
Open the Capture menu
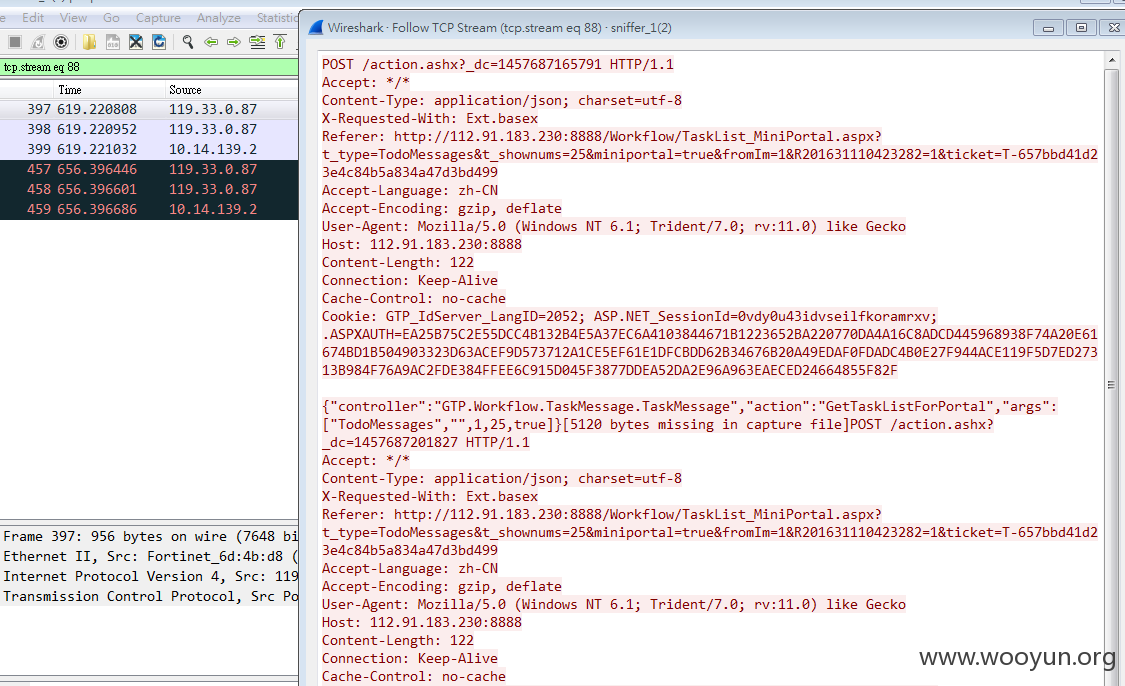tap(158, 18)
